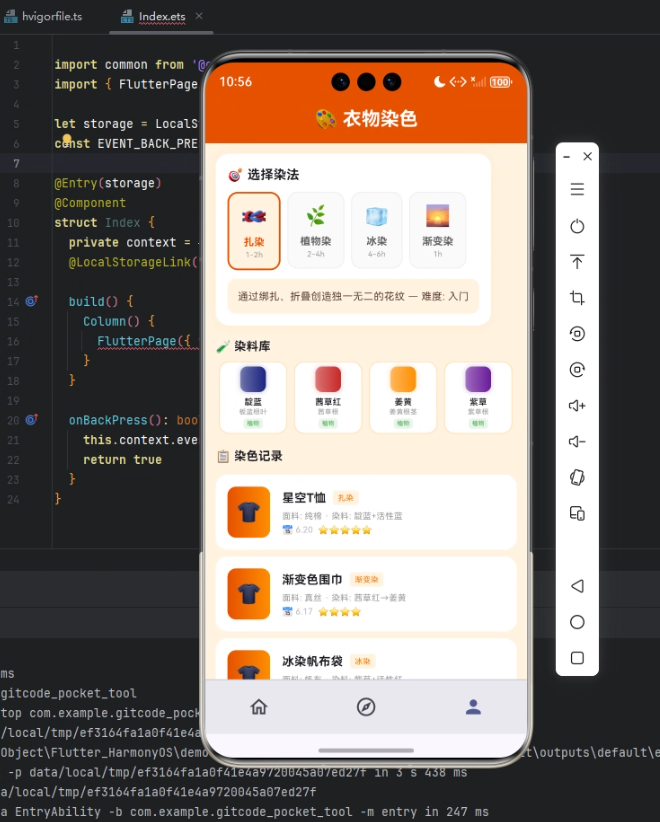The width and height of the screenshot is (660, 822).
Task: Open the 冰染帆布袋 dyeing record
Action: click(366, 659)
